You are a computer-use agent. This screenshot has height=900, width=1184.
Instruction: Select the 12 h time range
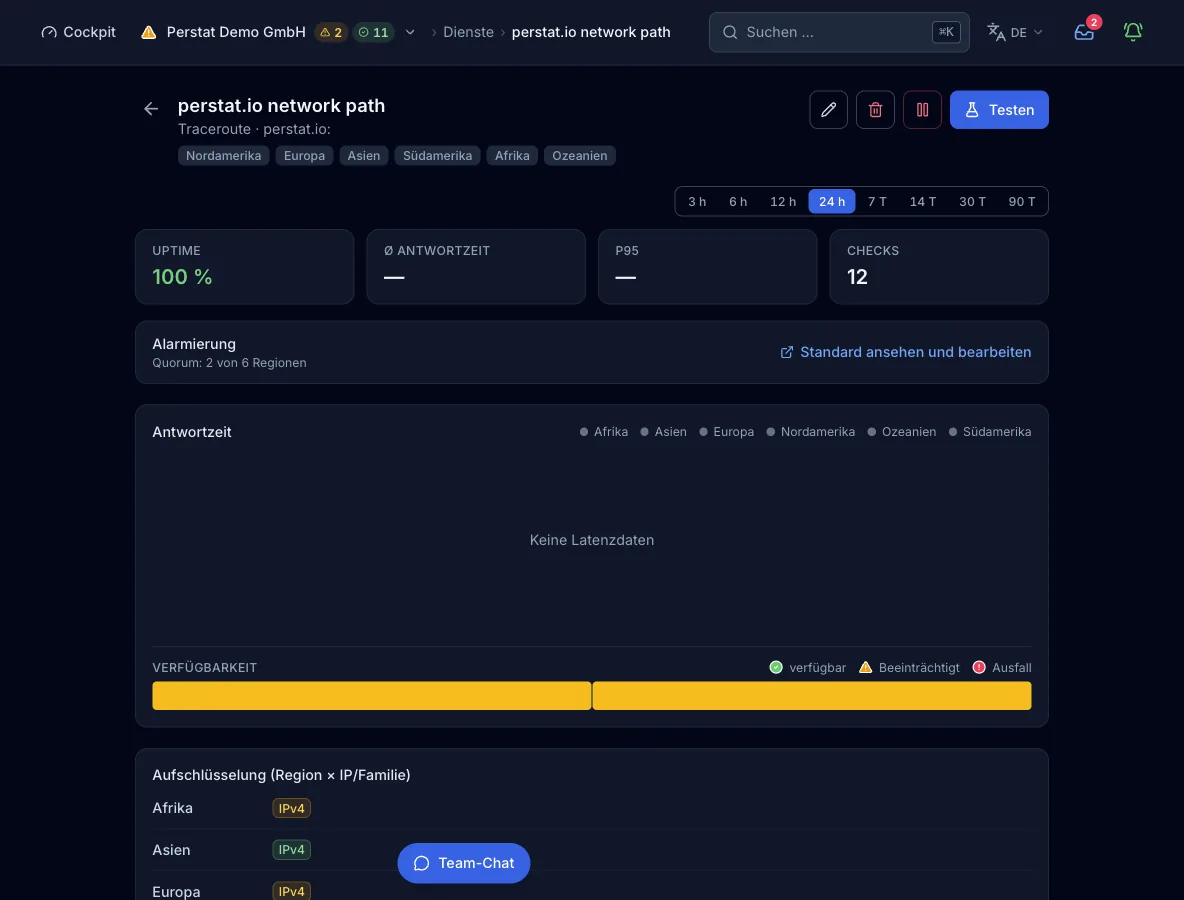coord(783,202)
